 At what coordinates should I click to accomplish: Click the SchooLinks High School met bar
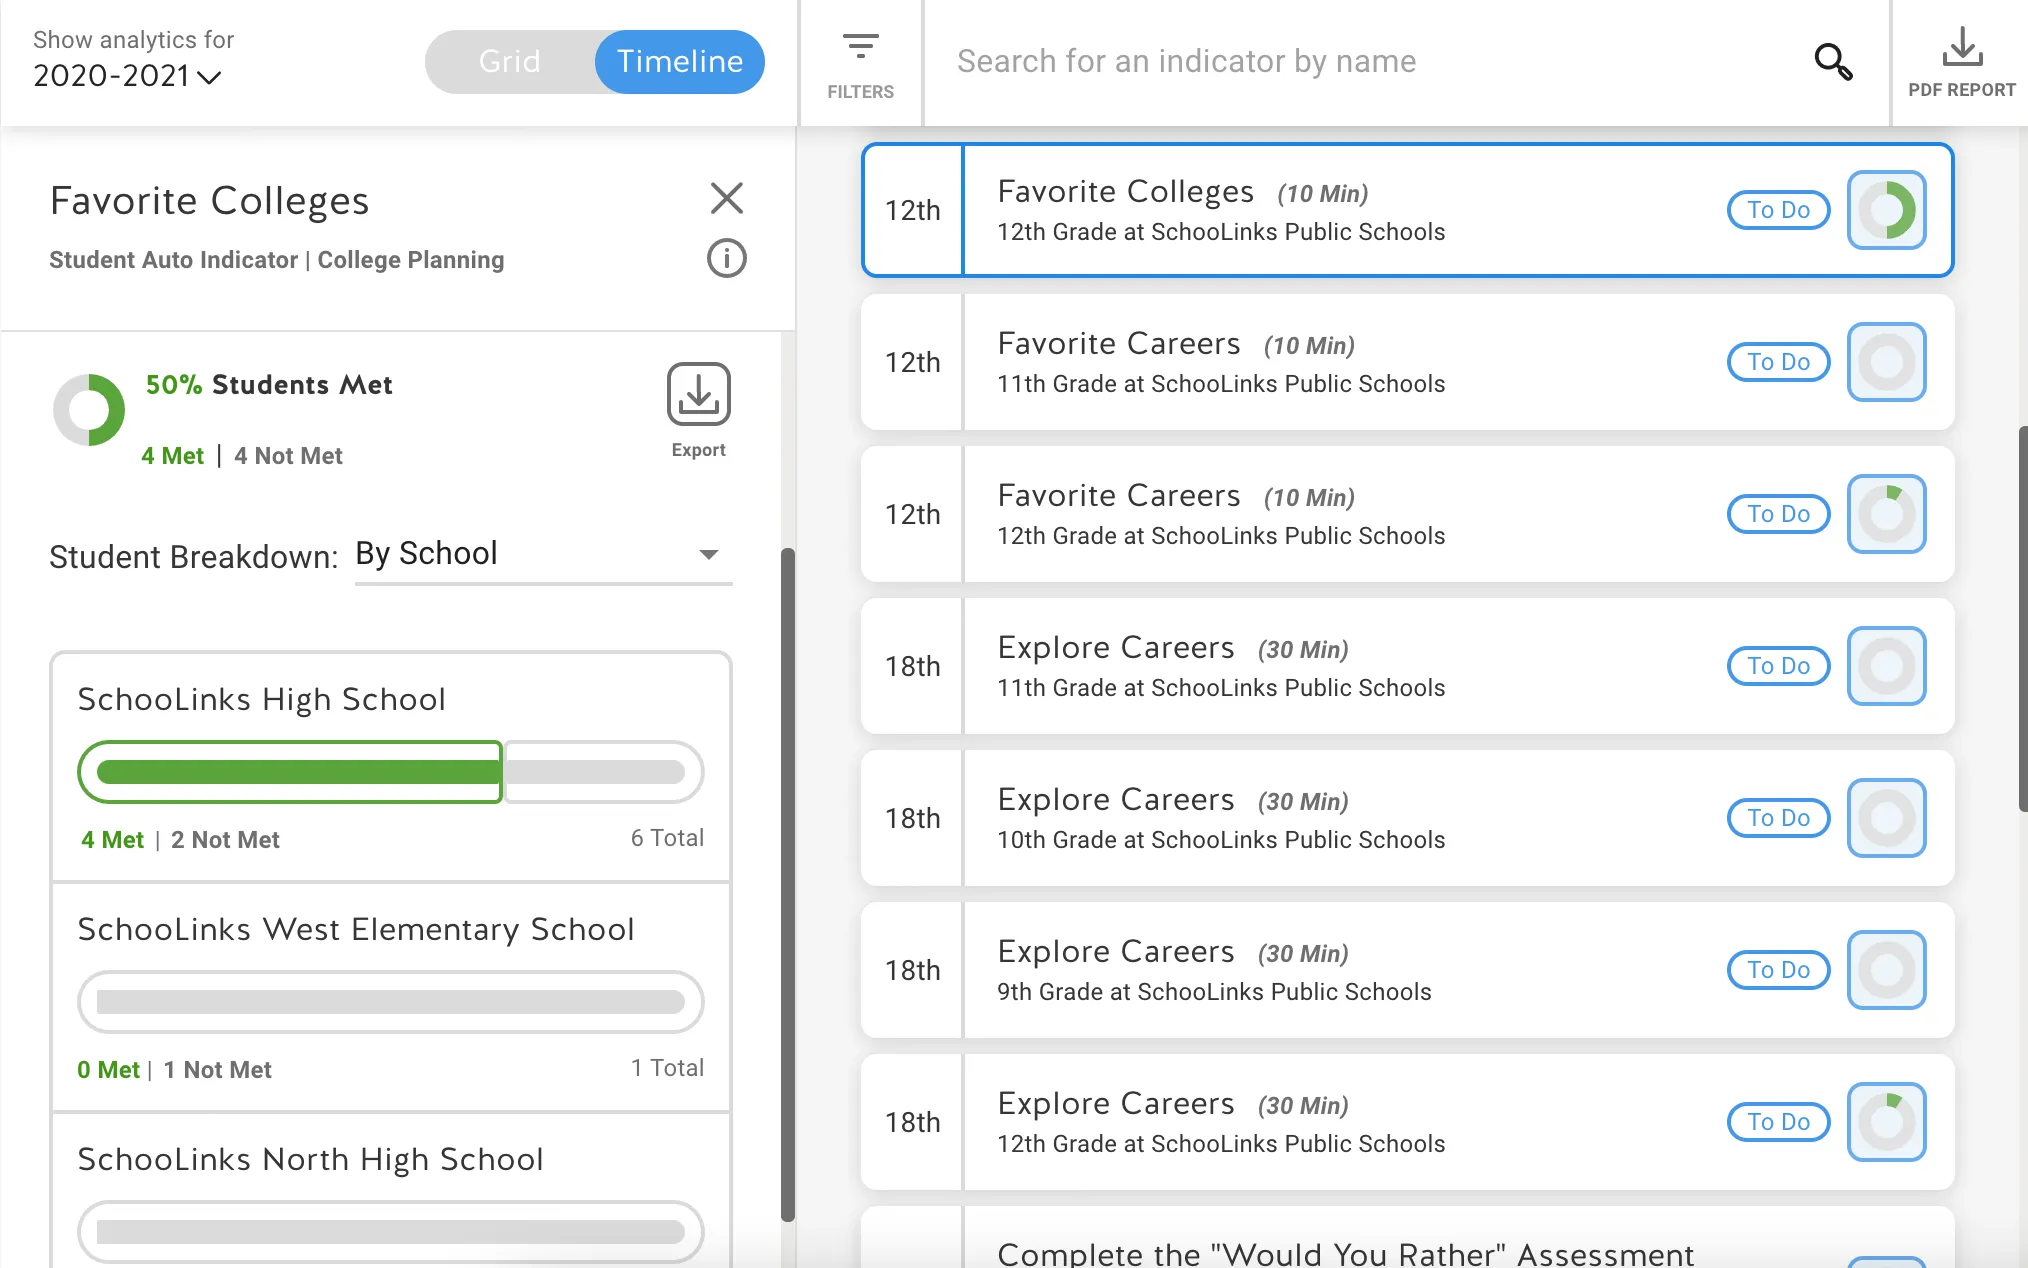[290, 772]
